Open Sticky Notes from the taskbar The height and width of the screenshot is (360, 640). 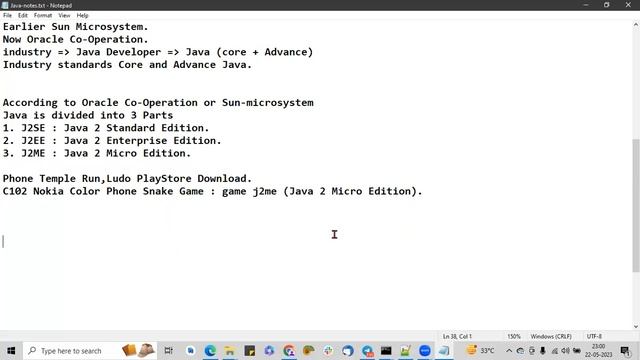pyautogui.click(x=249, y=351)
